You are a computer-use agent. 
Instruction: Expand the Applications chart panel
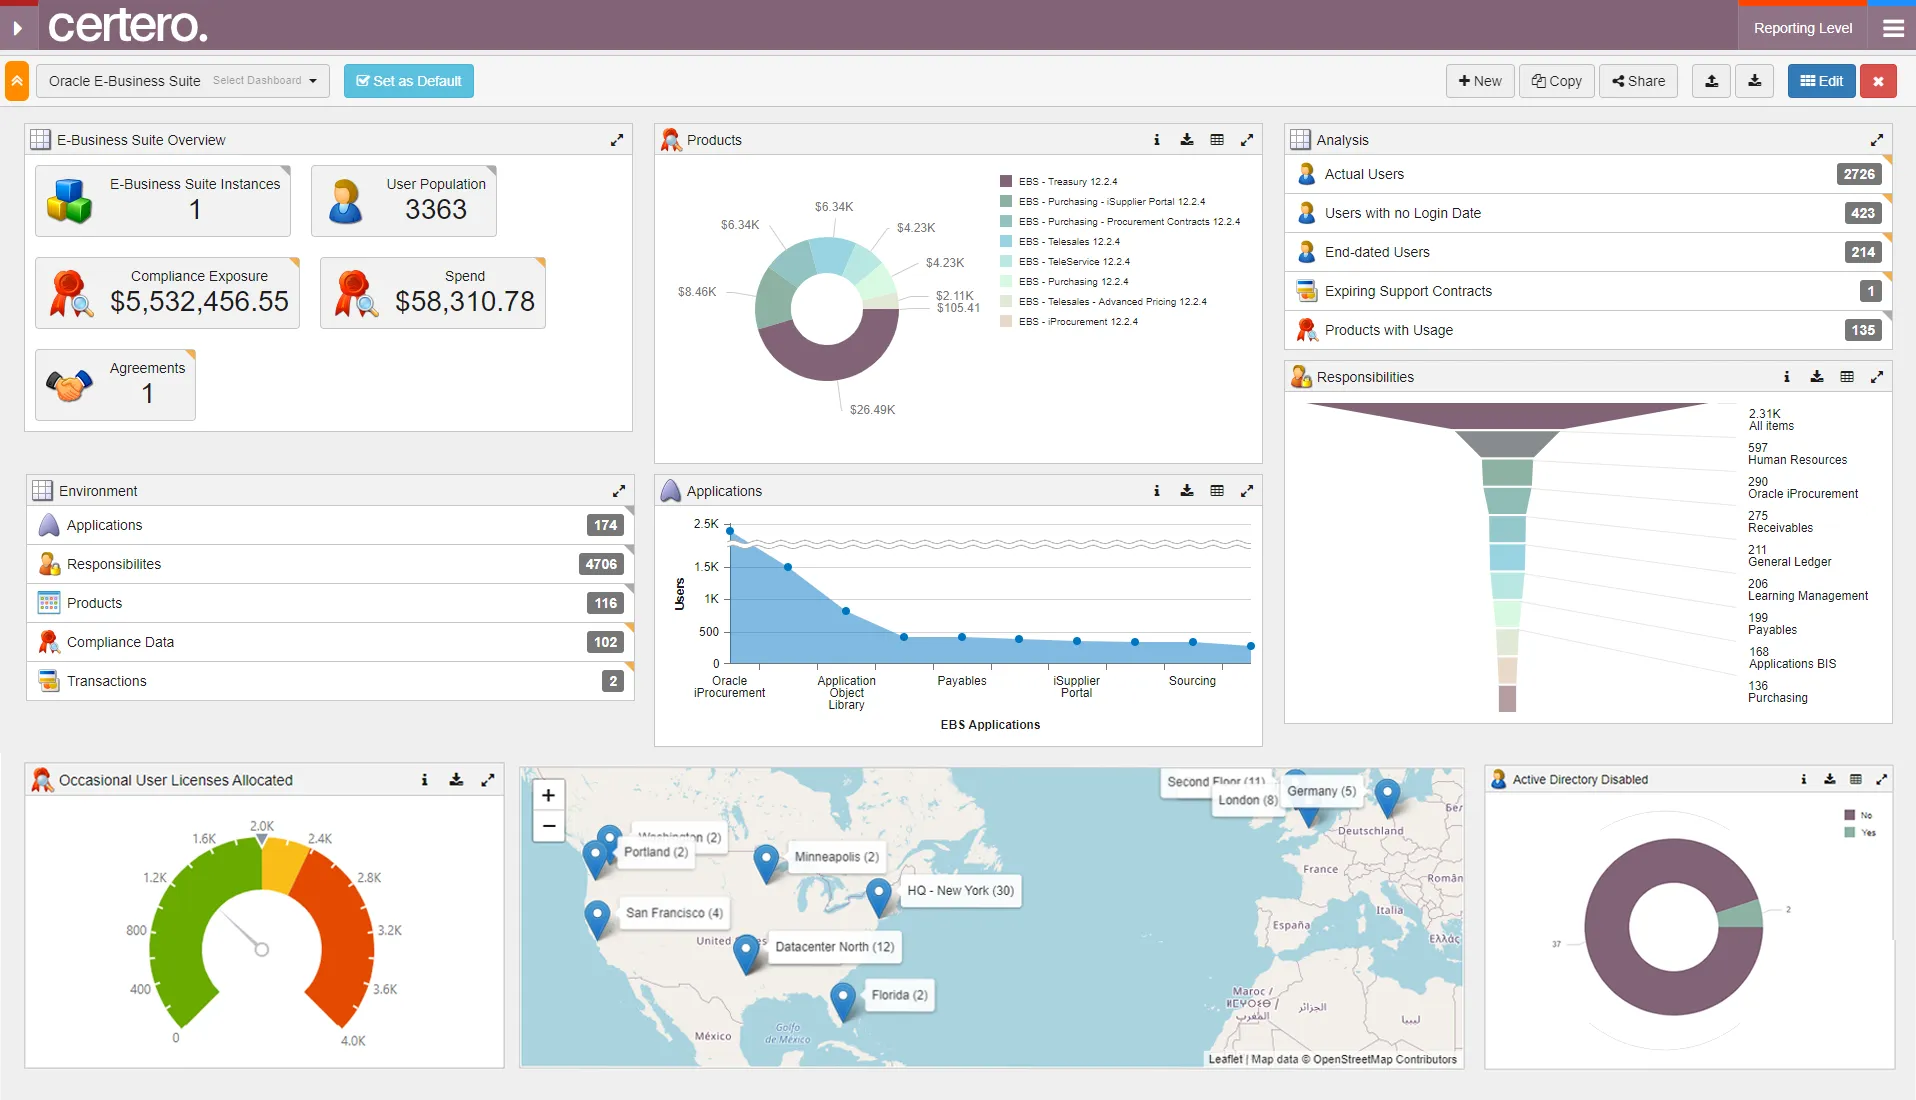click(1247, 491)
